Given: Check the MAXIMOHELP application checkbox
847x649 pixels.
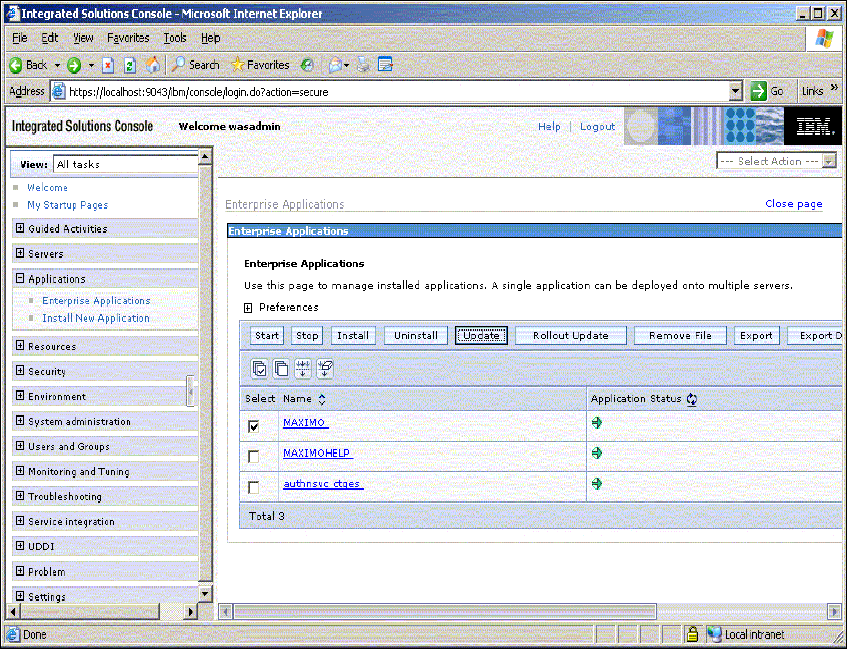Looking at the screenshot, I should pos(254,456).
